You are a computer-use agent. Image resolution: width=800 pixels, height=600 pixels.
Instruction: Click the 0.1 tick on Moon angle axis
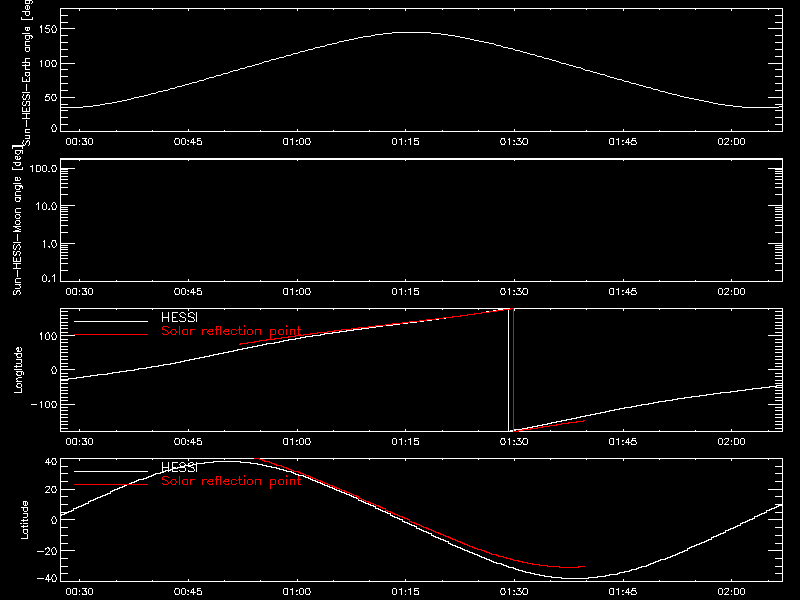[x=49, y=278]
